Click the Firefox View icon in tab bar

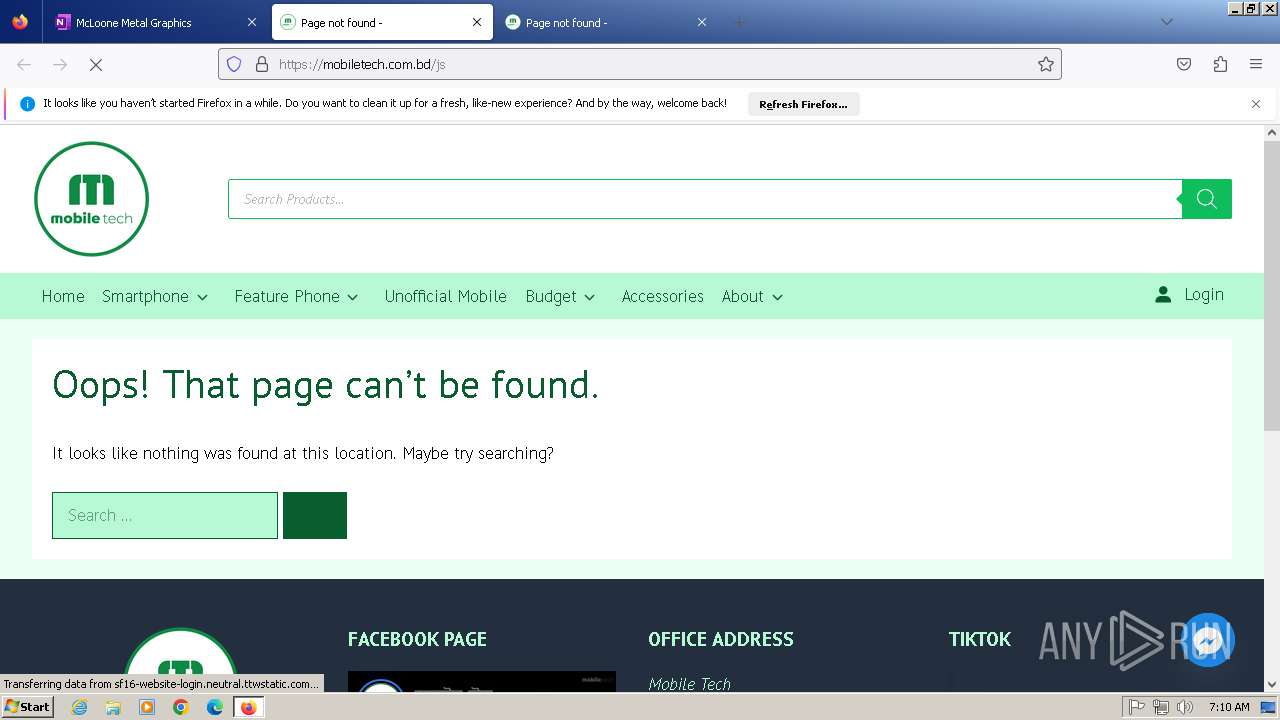[20, 22]
